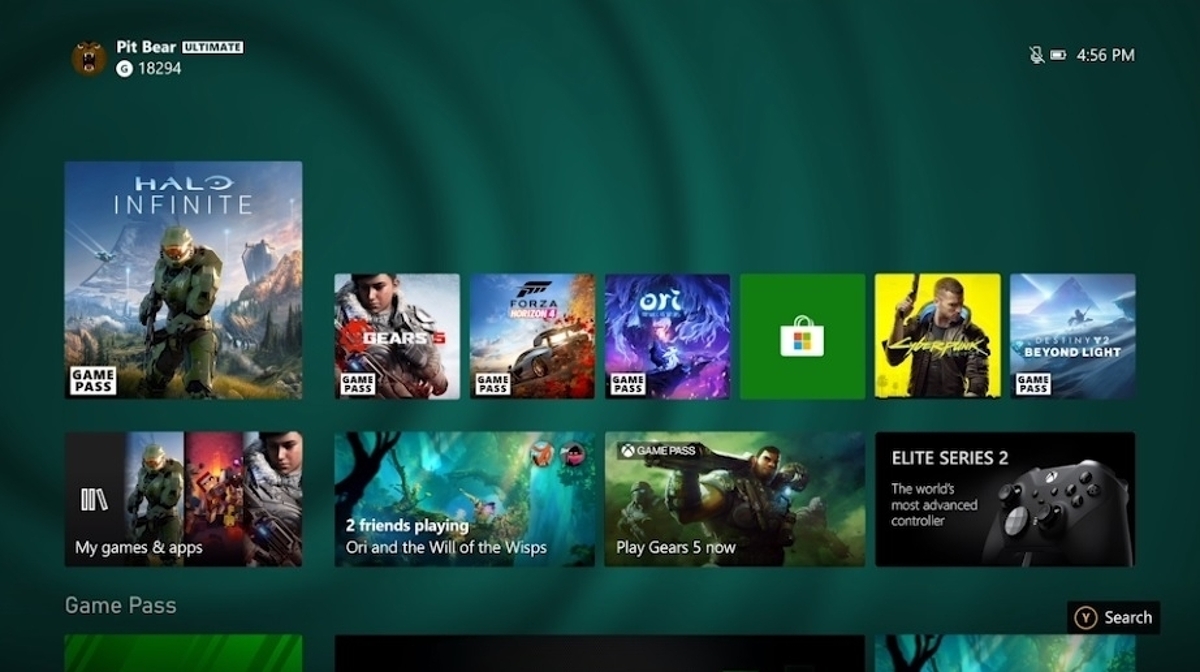Click Game Pass badge on Ori tile

628,384
